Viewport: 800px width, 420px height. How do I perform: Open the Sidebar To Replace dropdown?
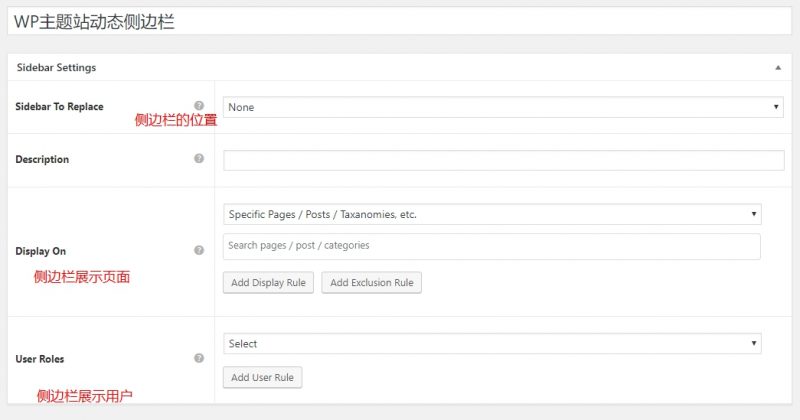[x=504, y=107]
